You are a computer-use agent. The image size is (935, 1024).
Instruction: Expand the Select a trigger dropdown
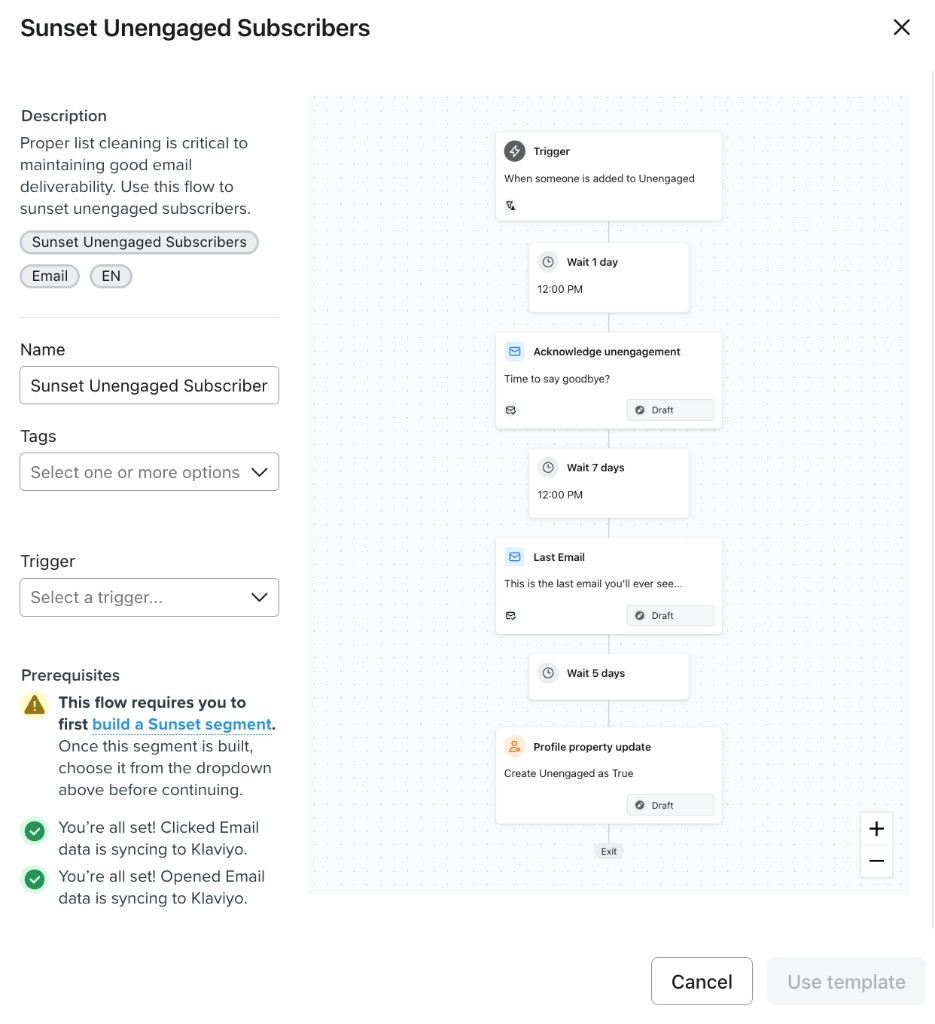[149, 597]
